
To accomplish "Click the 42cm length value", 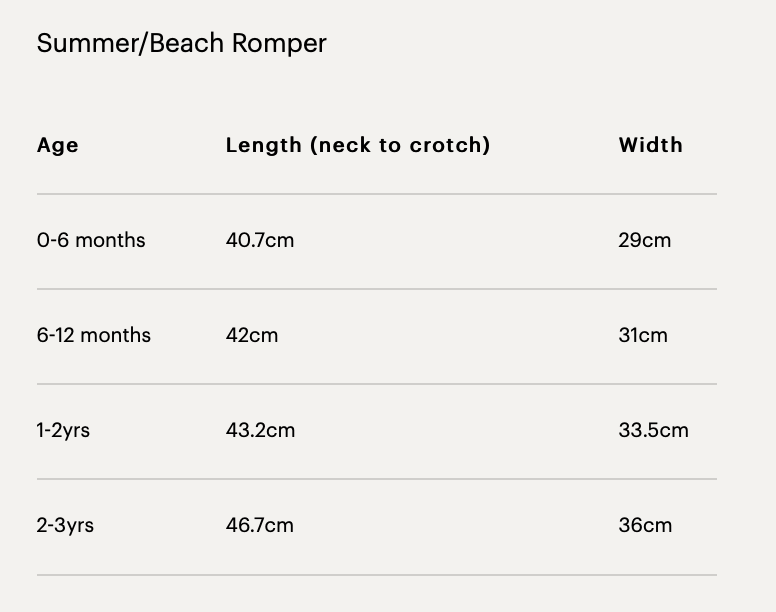I will (252, 335).
